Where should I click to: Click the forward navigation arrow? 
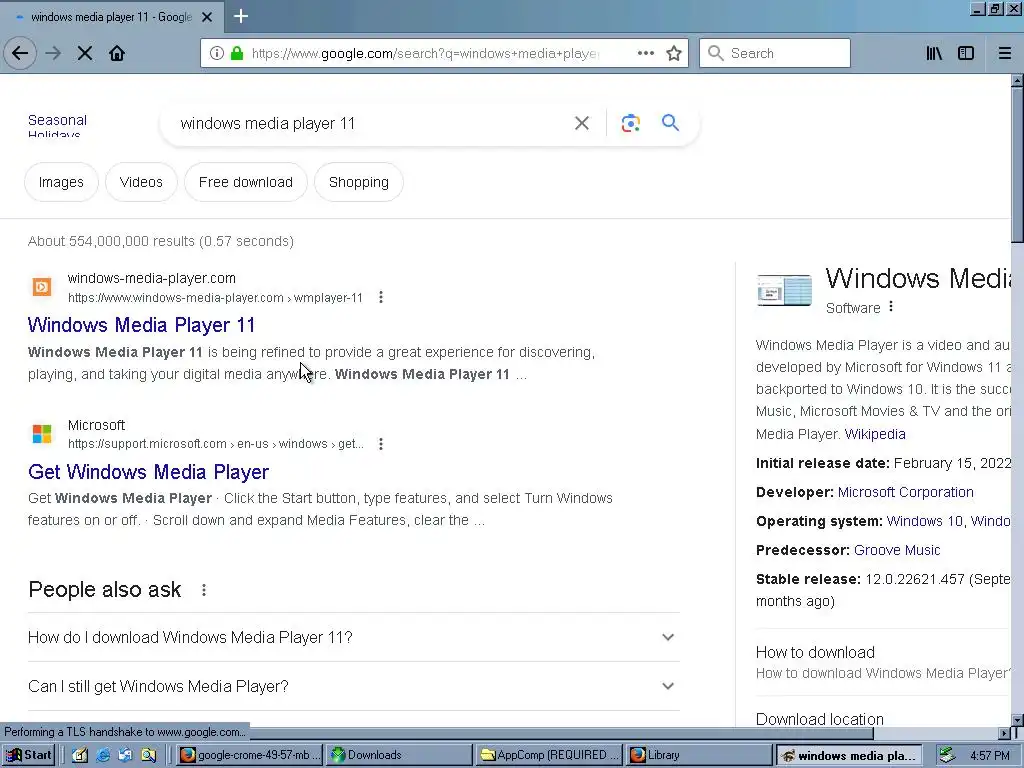click(54, 53)
